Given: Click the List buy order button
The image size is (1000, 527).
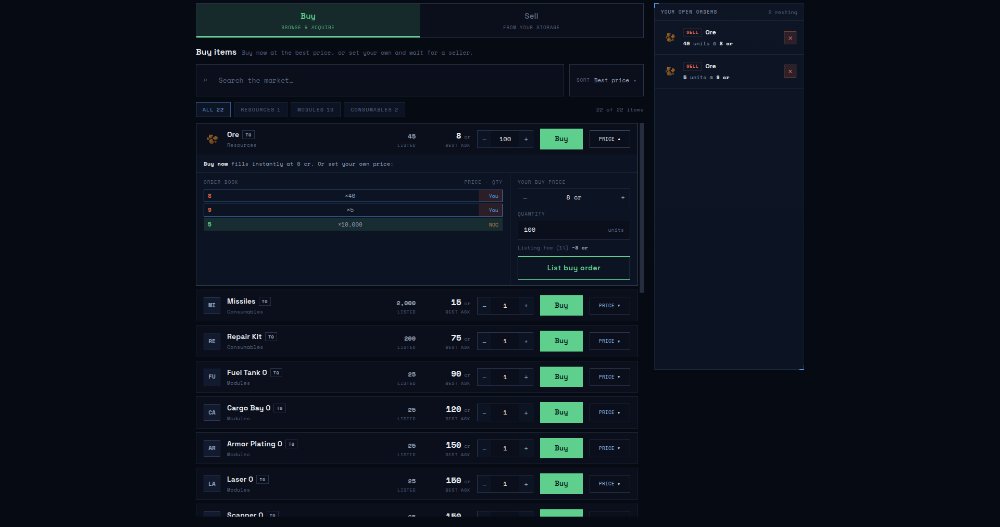Looking at the screenshot, I should click(573, 268).
